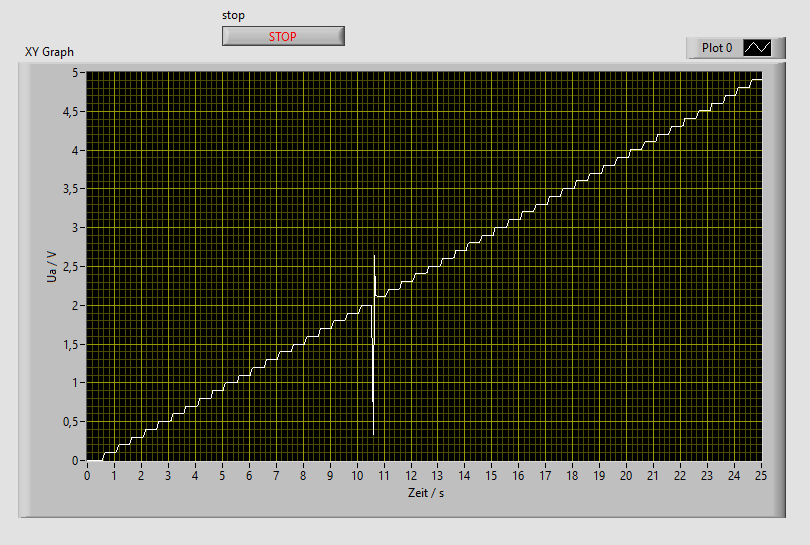This screenshot has width=810, height=545.
Task: Click the x-axis marker 10
Action: (x=357, y=476)
